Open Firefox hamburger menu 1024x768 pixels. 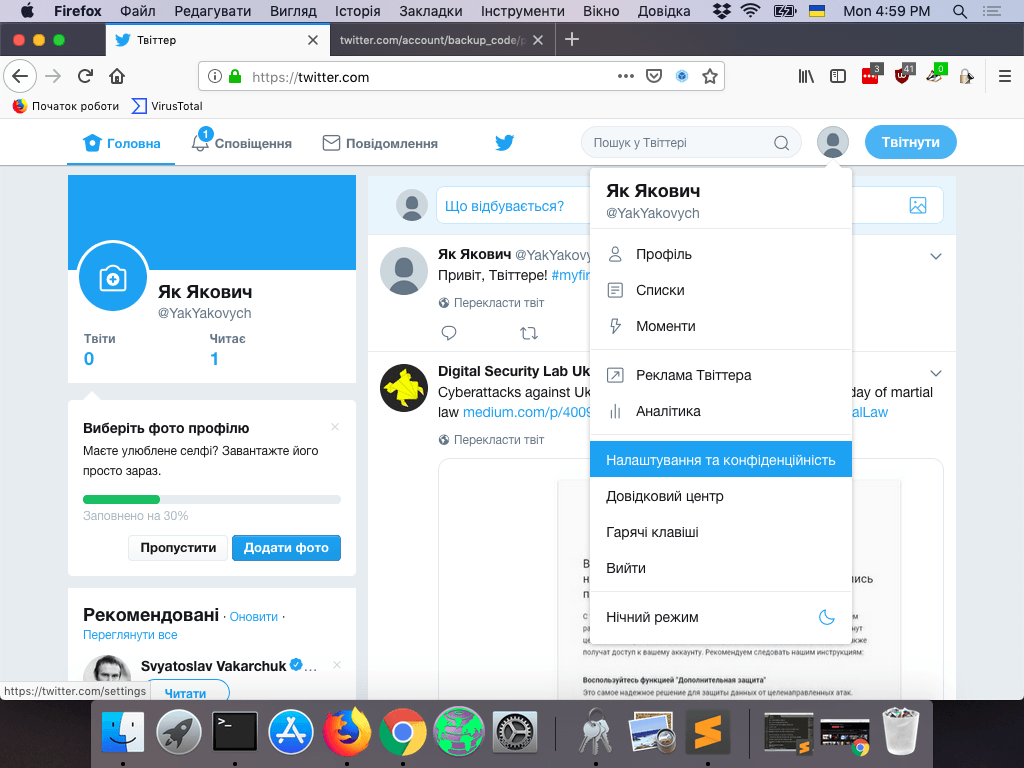coord(1005,76)
